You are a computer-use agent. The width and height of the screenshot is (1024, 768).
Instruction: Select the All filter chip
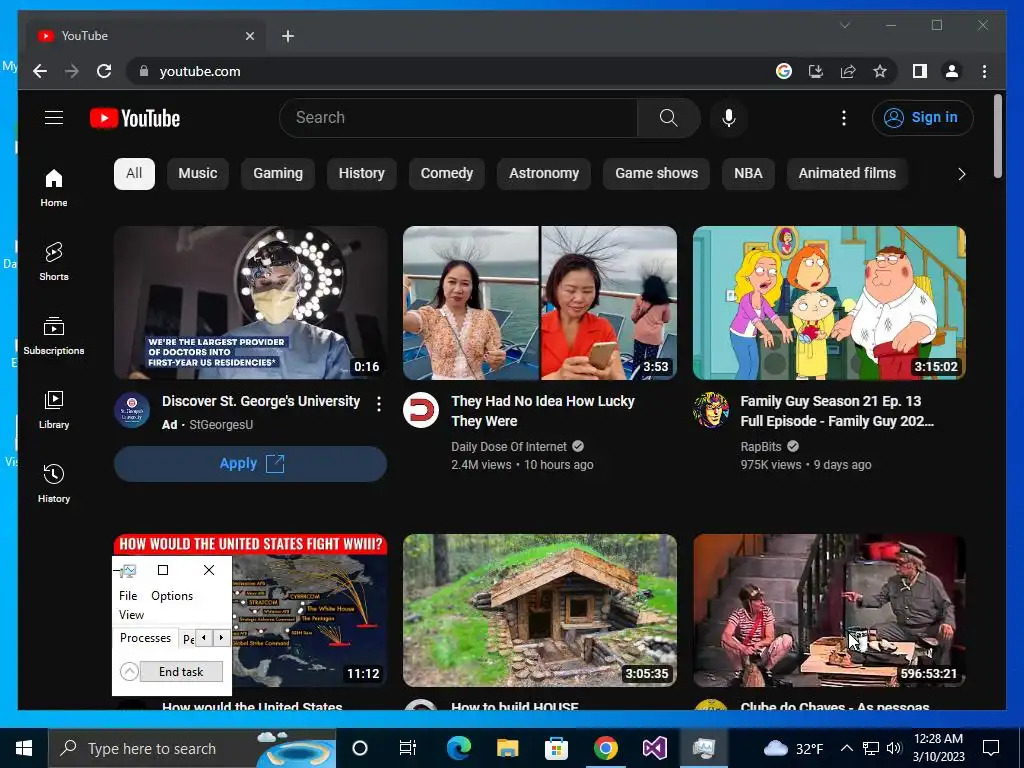134,174
